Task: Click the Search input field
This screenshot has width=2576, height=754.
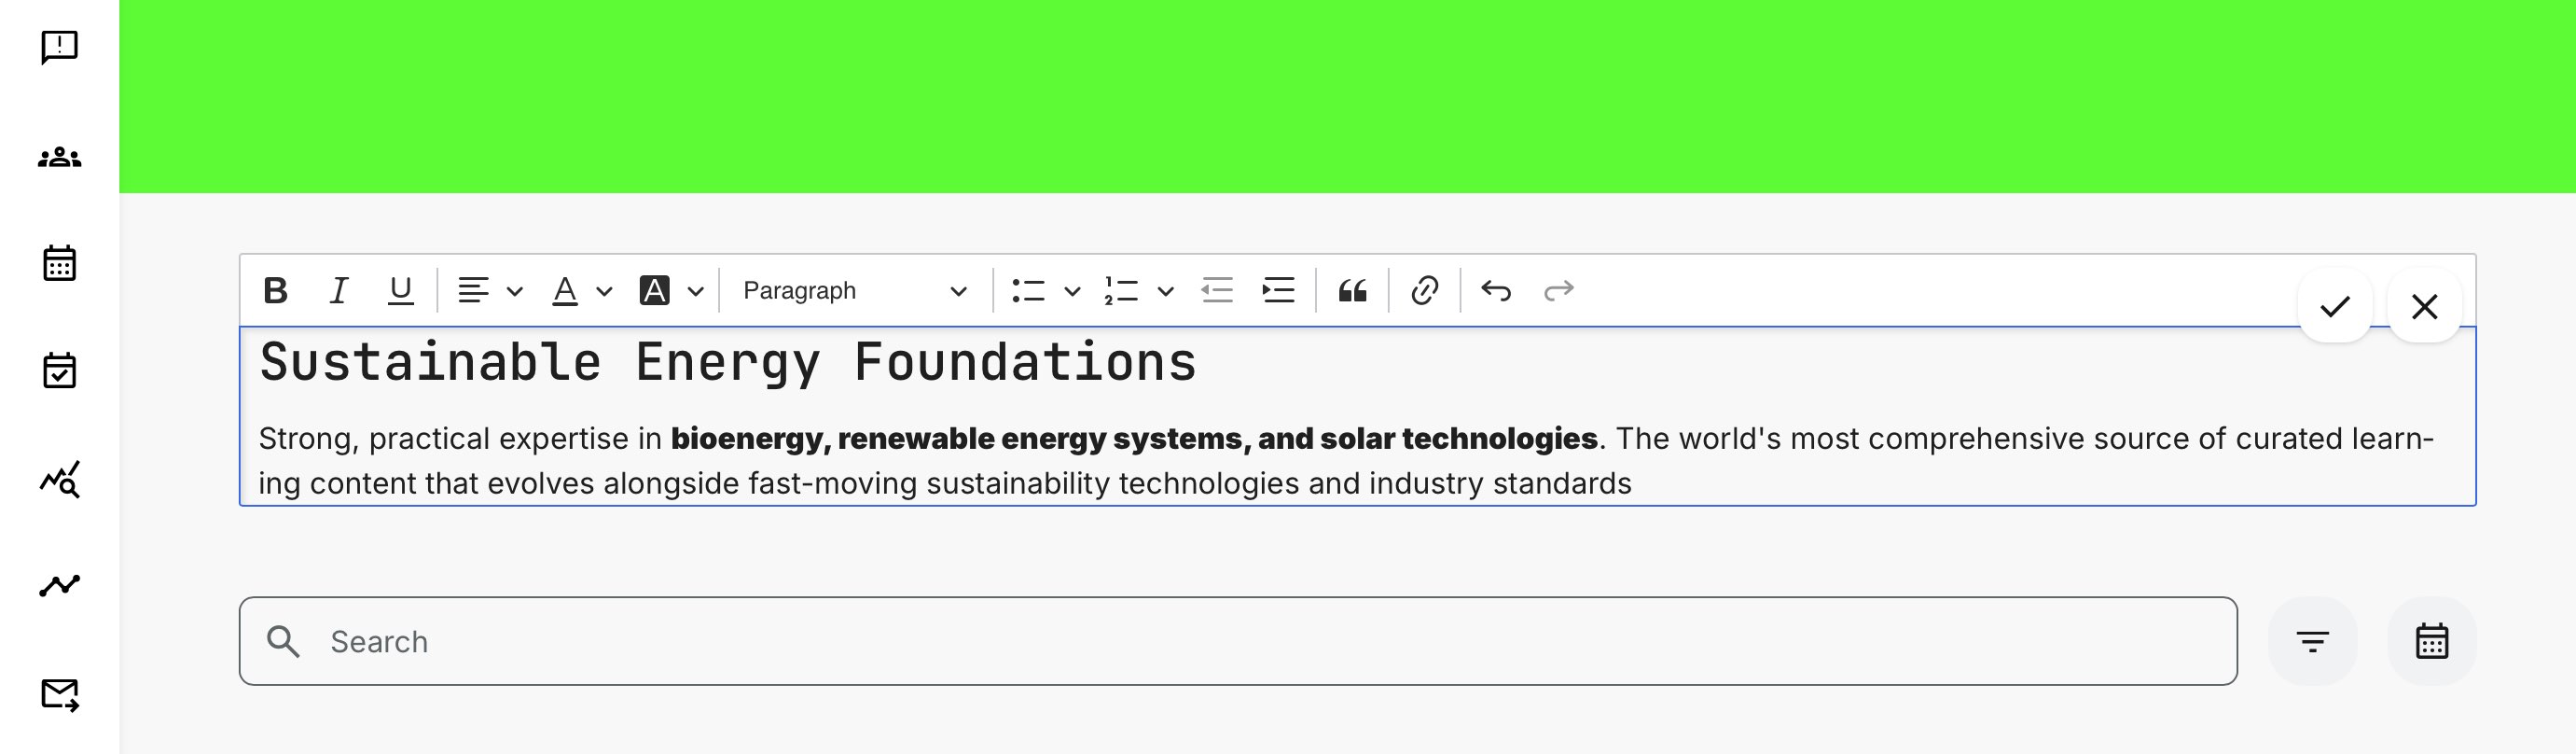Action: coord(1238,641)
